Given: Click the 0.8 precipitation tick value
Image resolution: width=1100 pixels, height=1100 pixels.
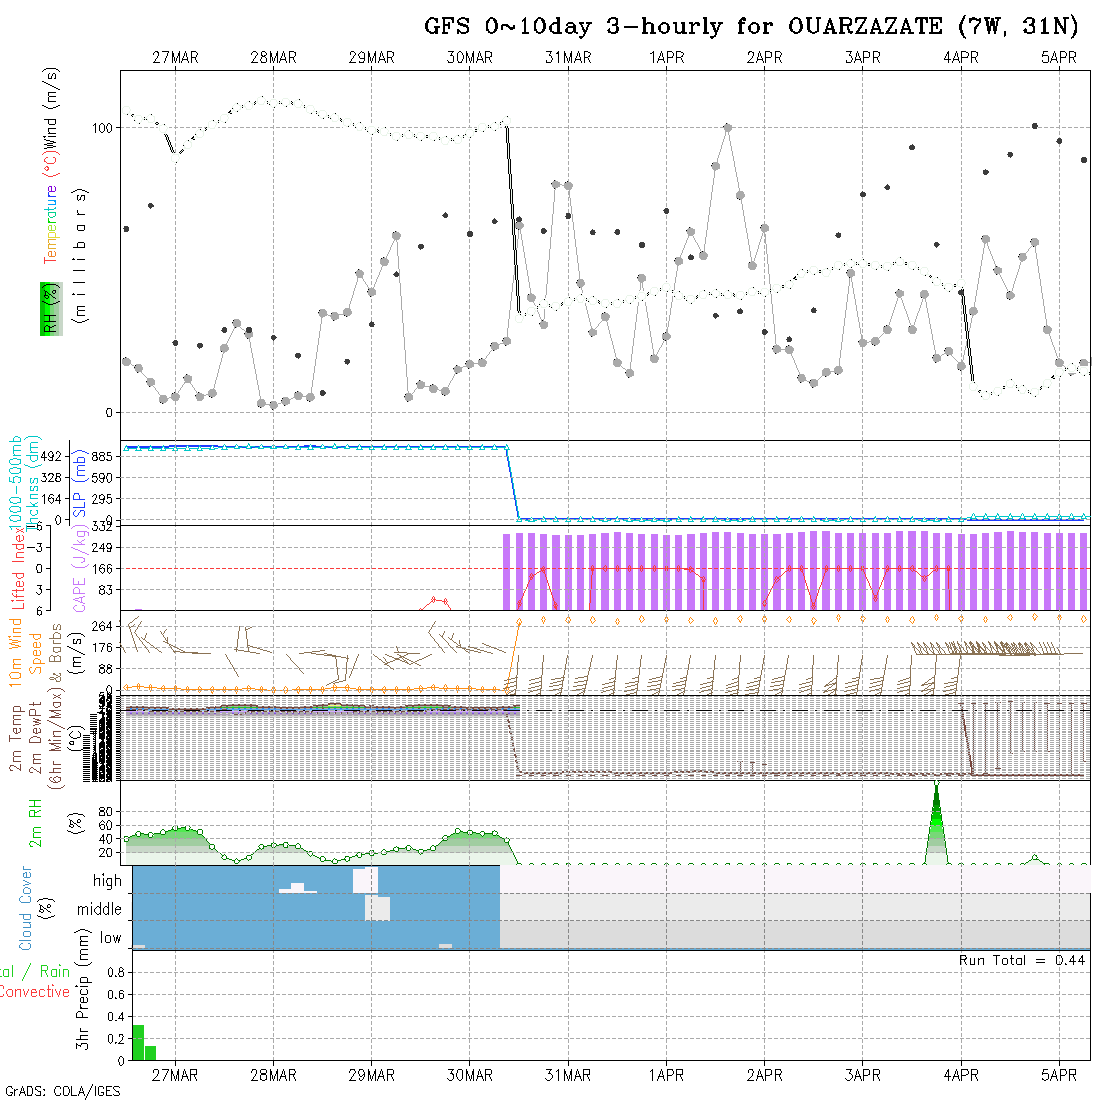Looking at the screenshot, I should pos(116,972).
